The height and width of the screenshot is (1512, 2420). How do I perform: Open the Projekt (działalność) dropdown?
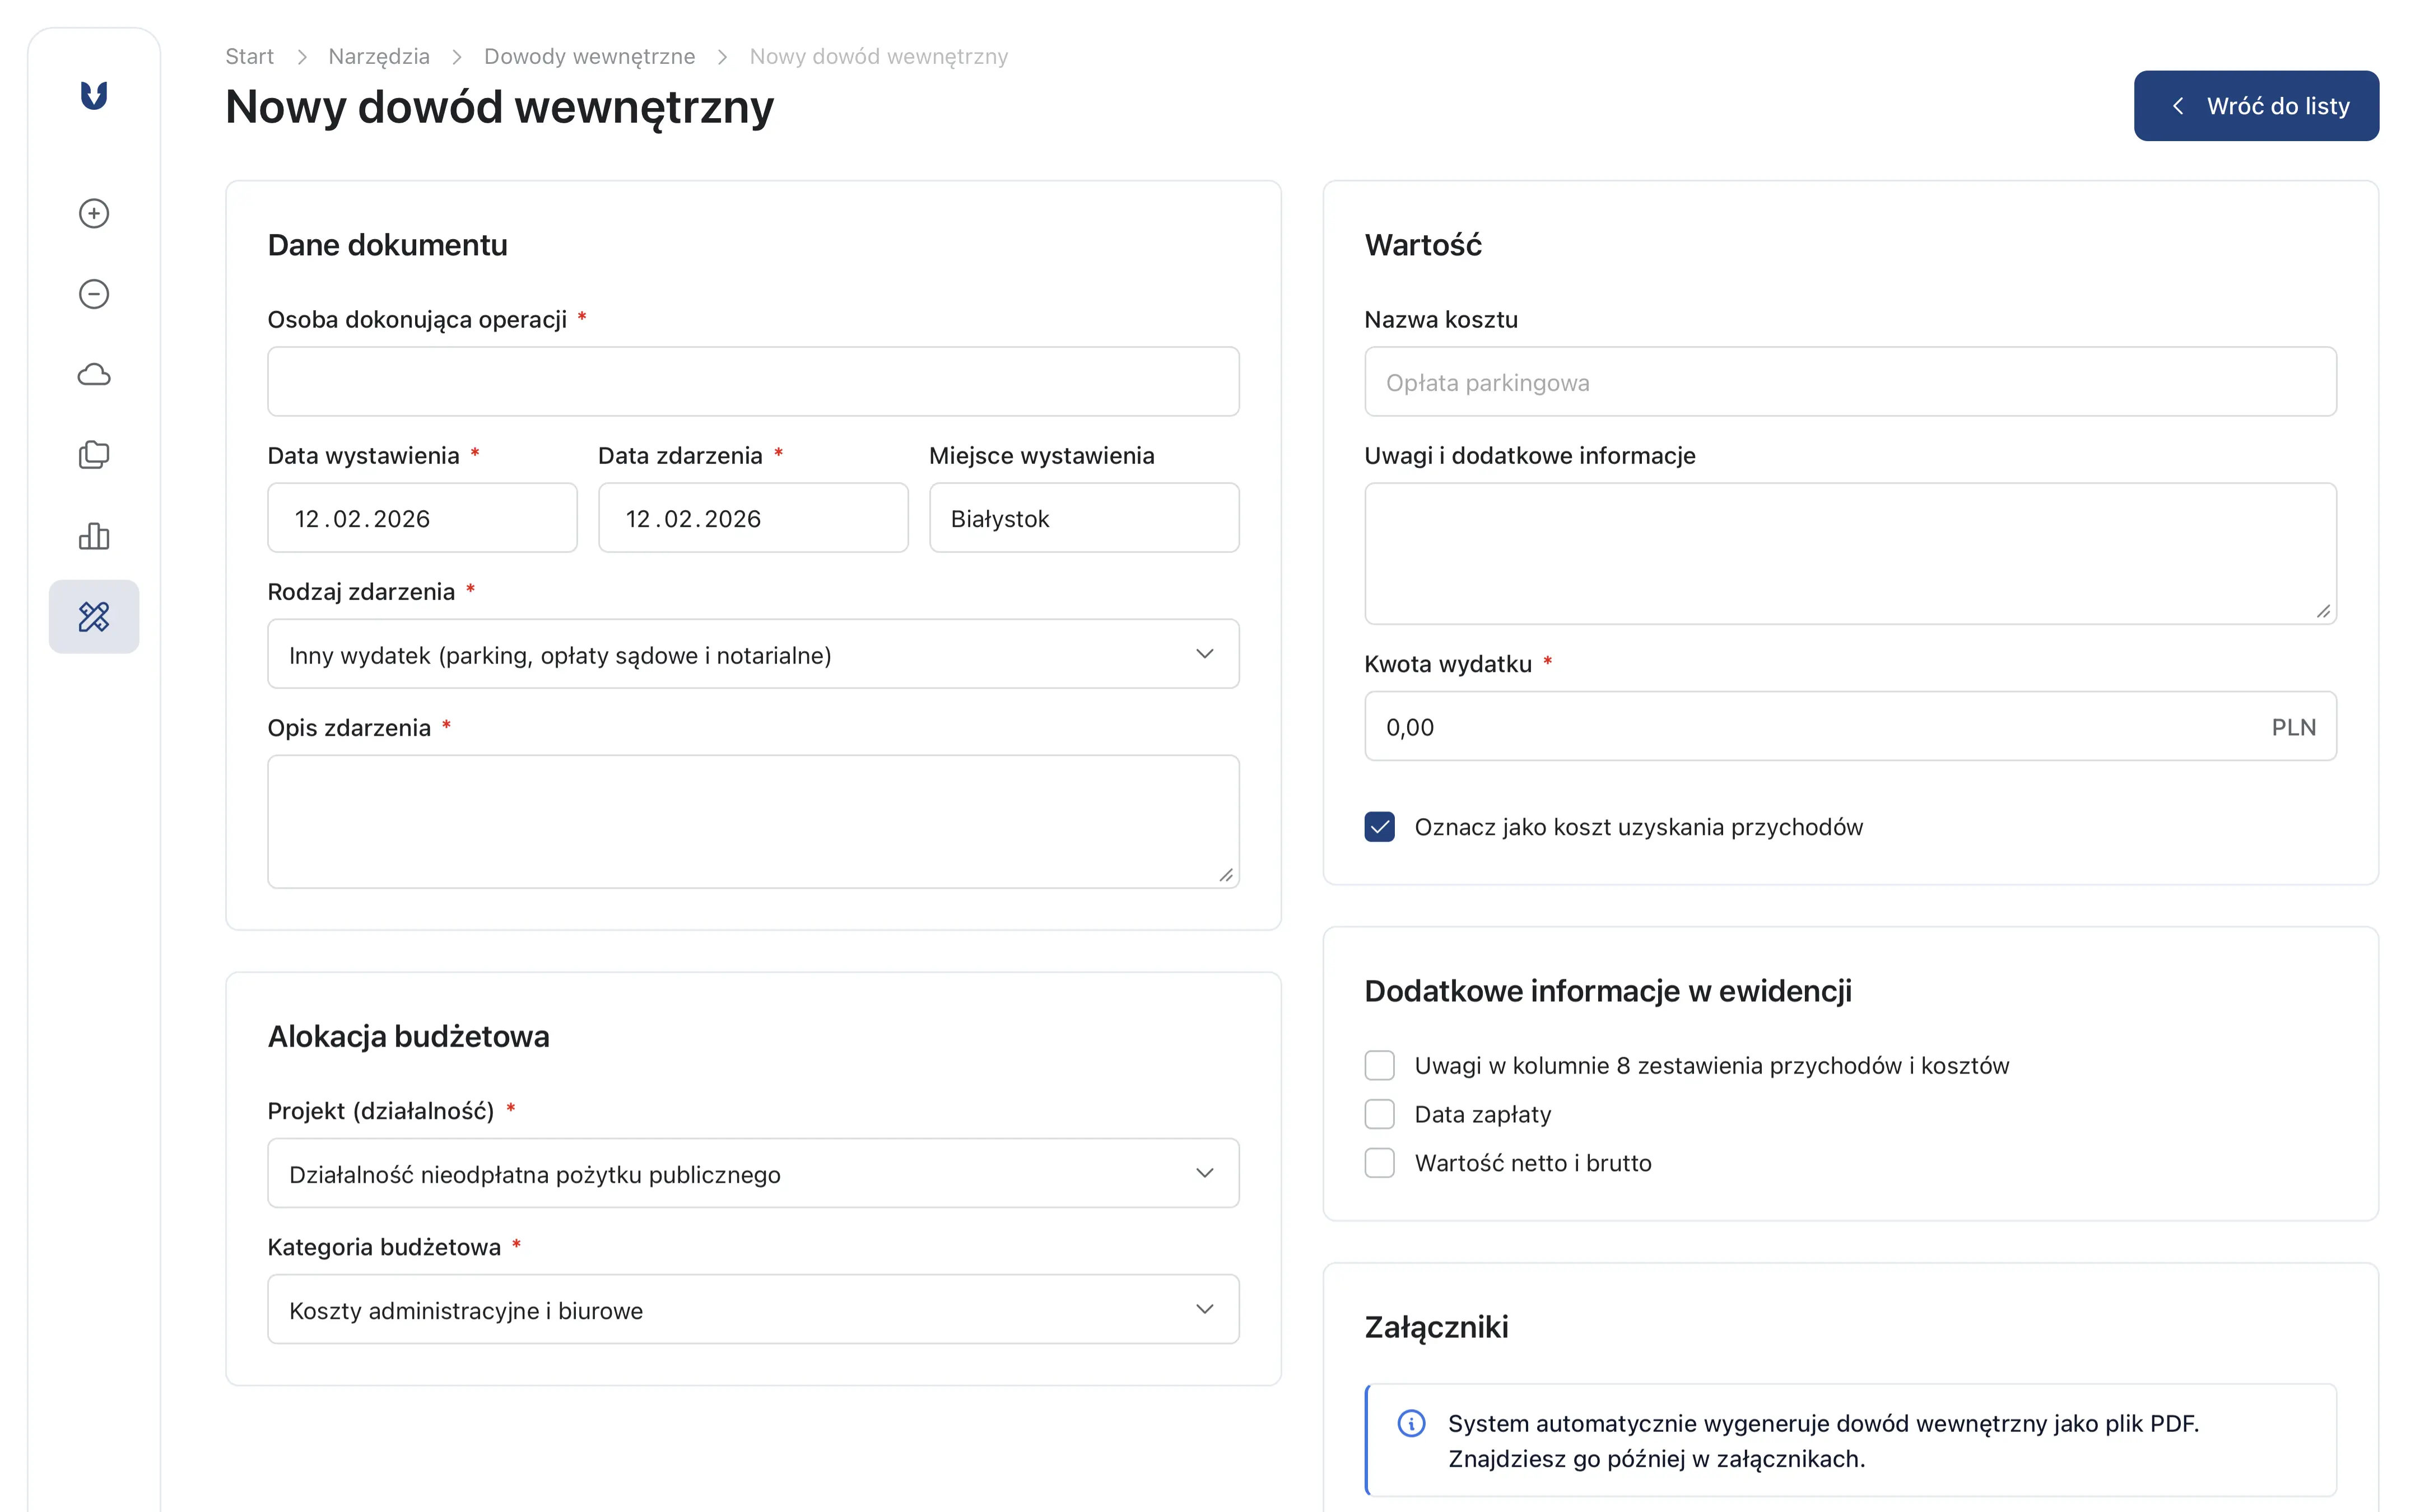click(752, 1173)
